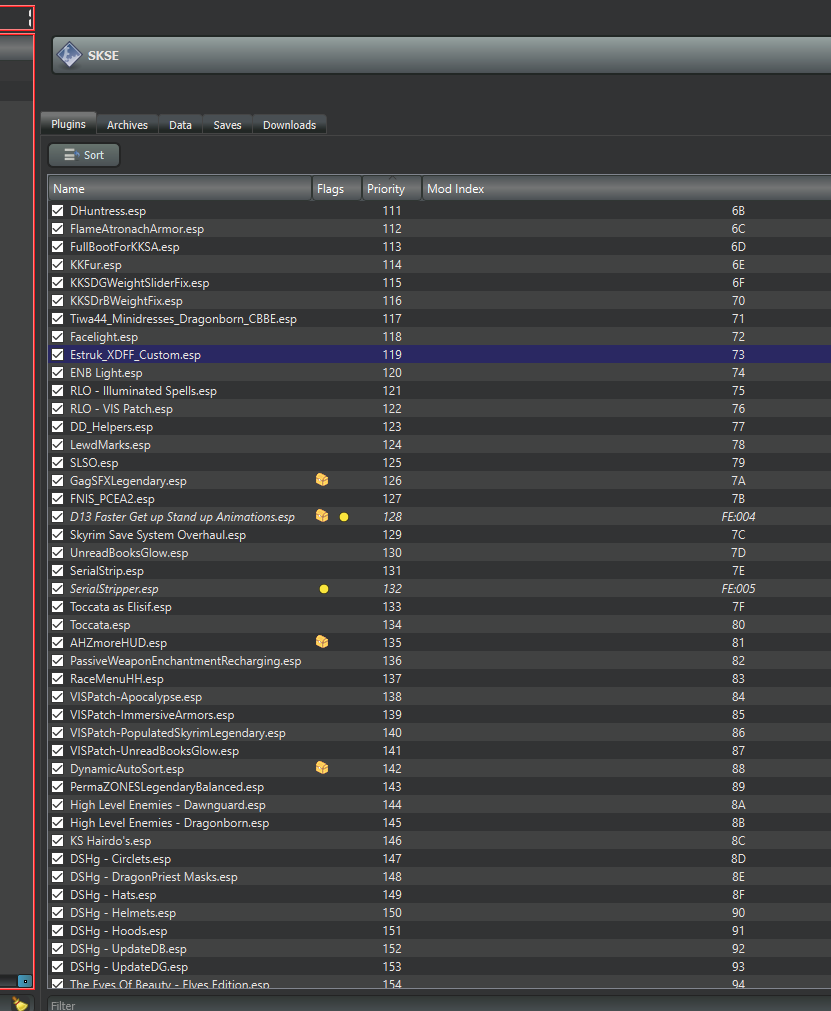Click archive flag icon for GagSFXLegendary.esp
The width and height of the screenshot is (831, 1011).
pyautogui.click(x=322, y=480)
